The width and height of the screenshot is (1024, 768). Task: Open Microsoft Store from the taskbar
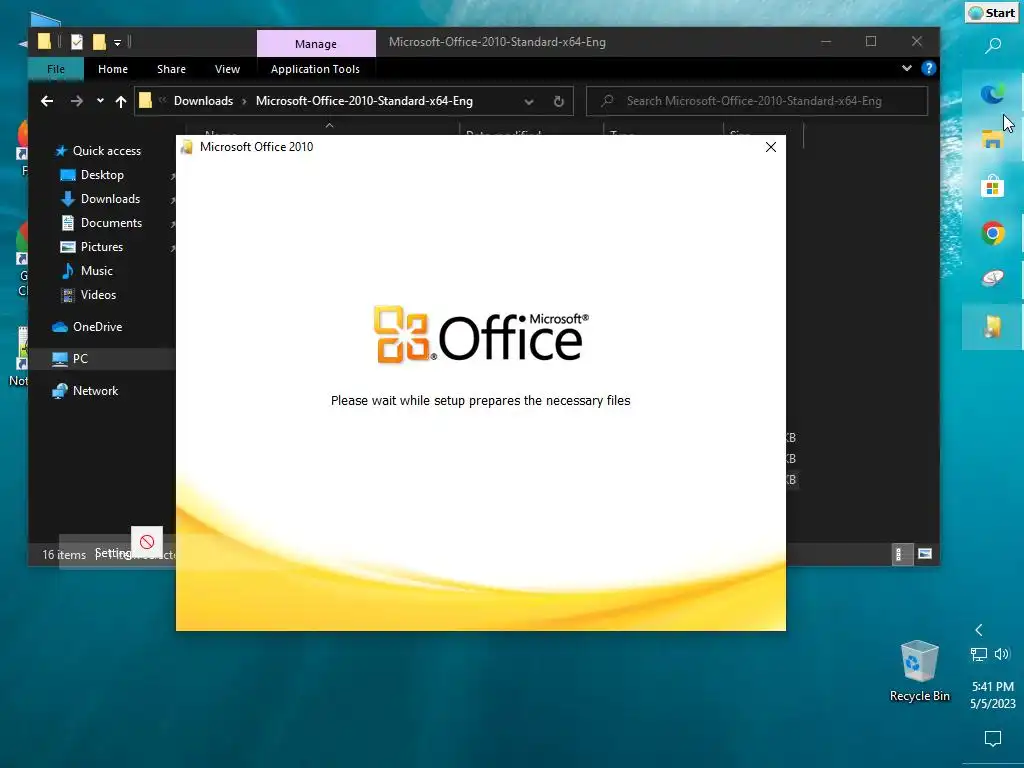tap(992, 186)
